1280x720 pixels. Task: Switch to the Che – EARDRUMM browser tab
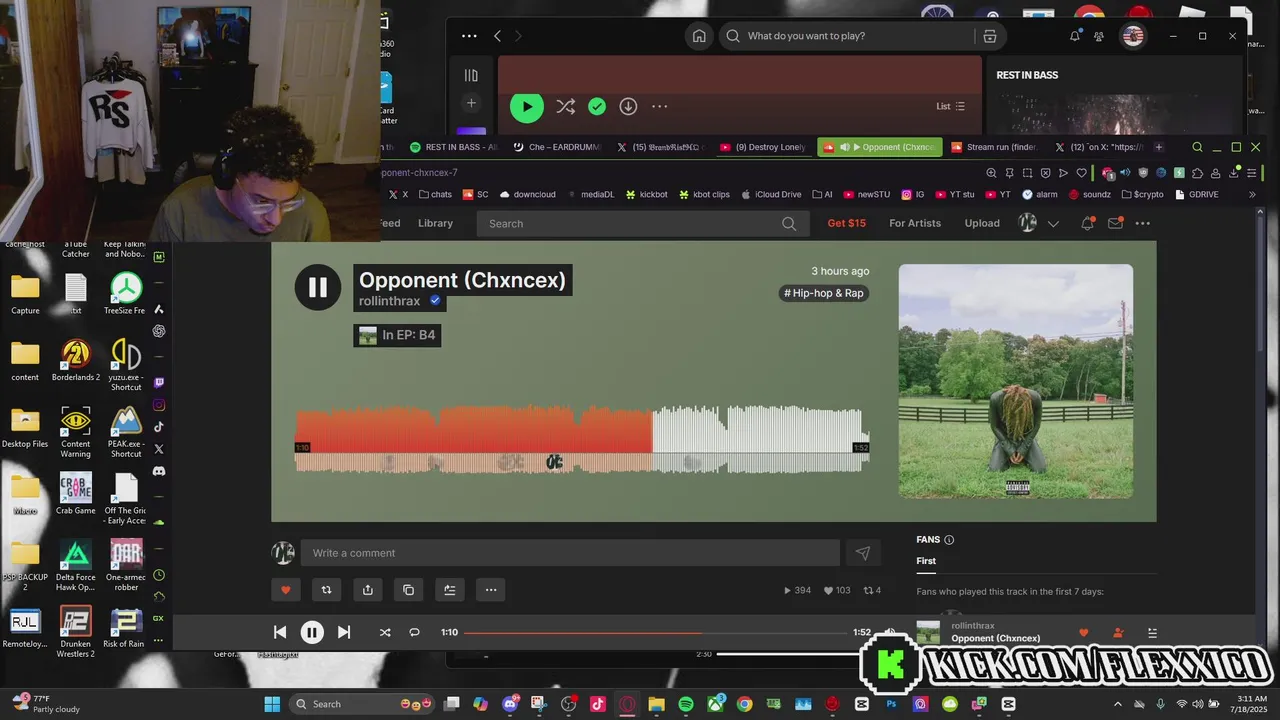557,147
